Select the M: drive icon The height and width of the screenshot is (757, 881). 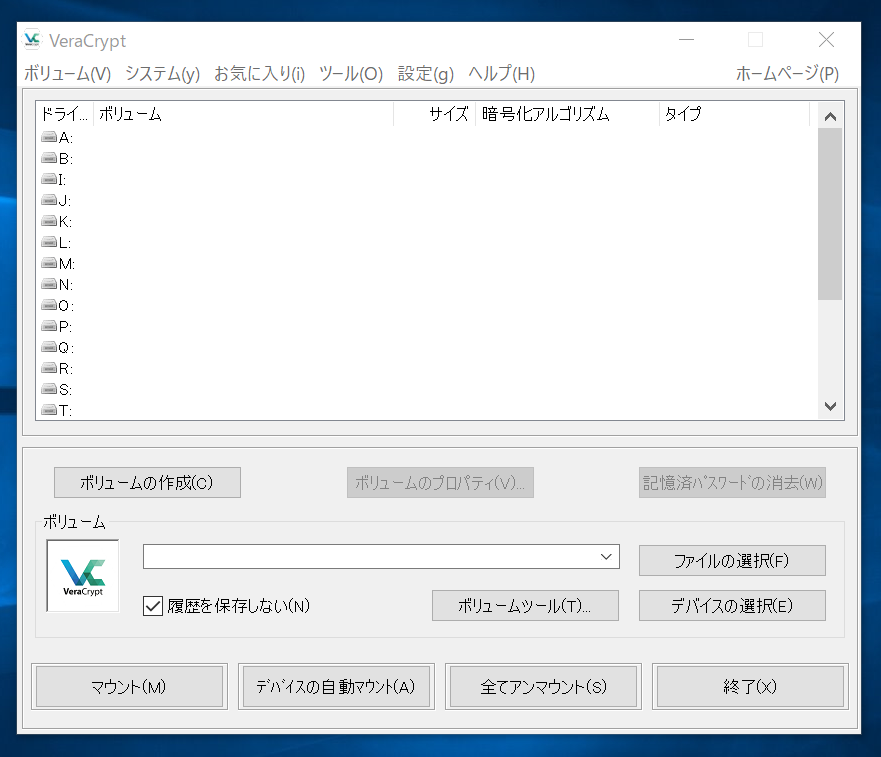click(49, 264)
